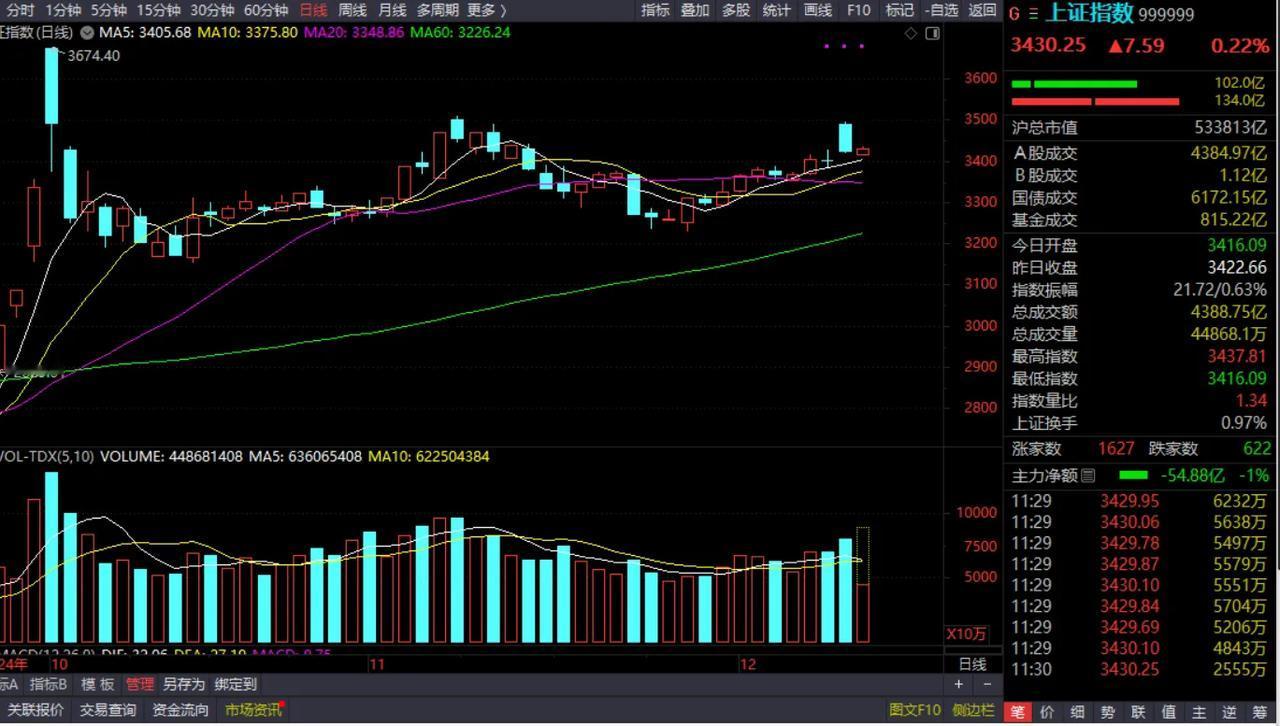Click the 最高指数 3437.81 row

coord(1140,356)
